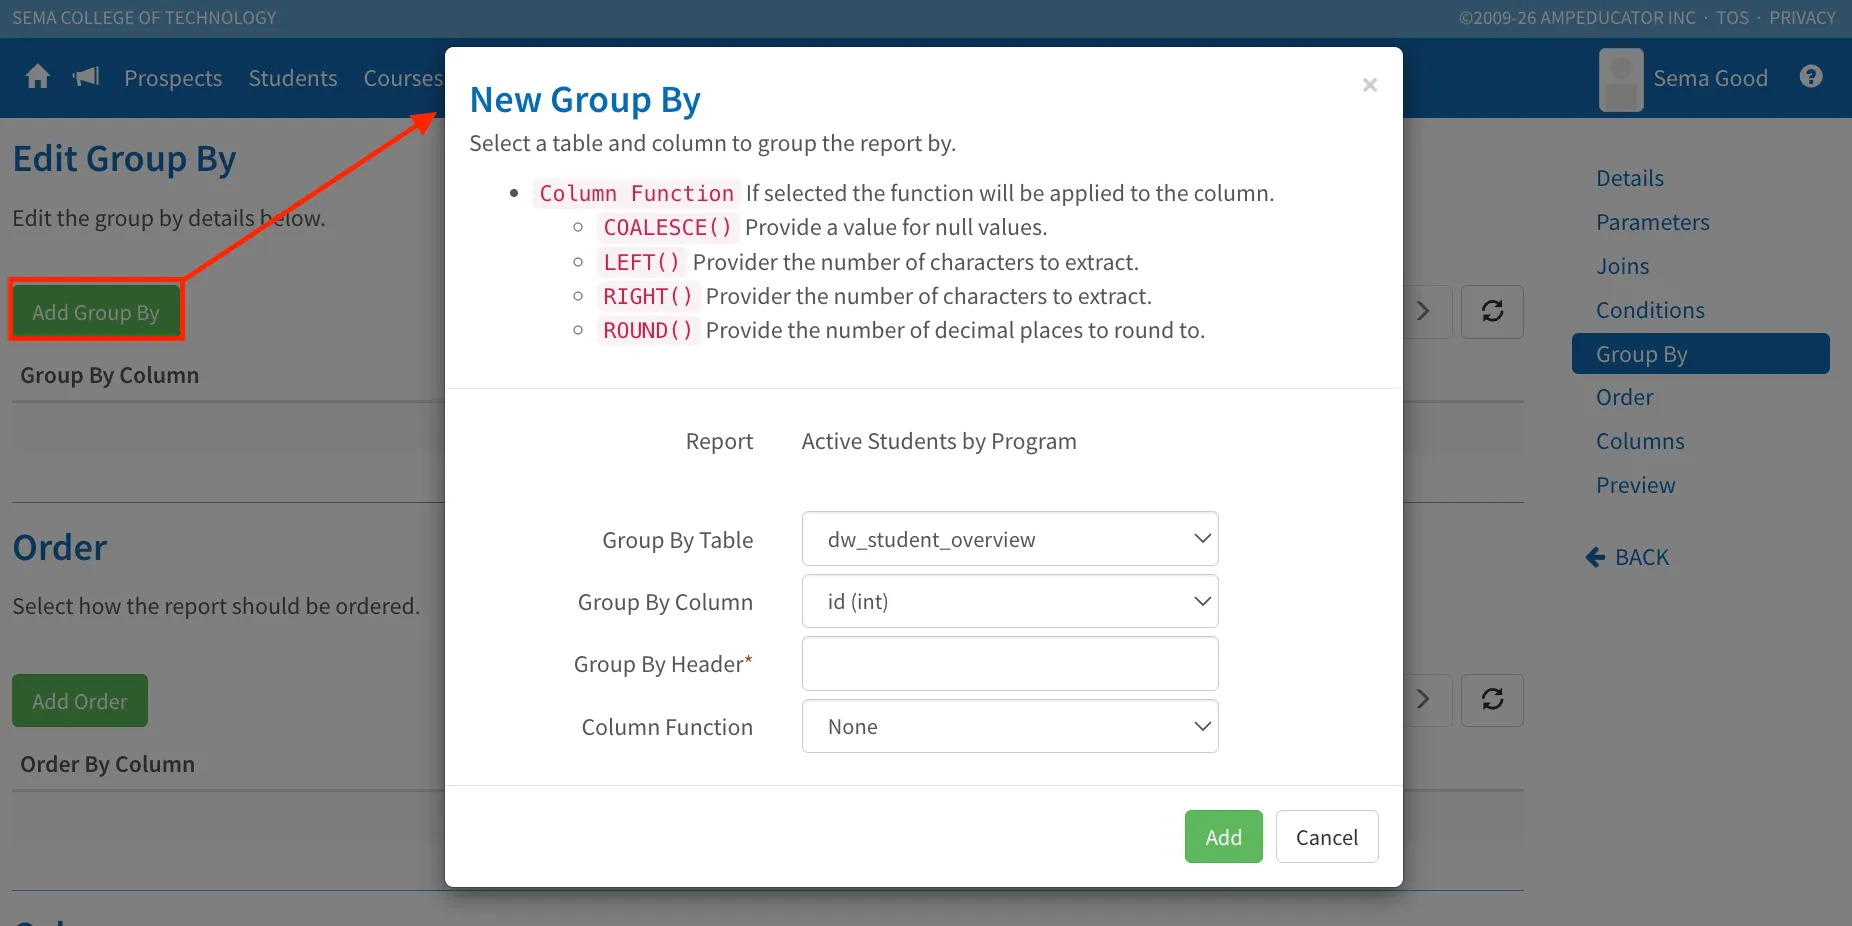
Task: Focus the Group By Header field
Action: [x=1010, y=664]
